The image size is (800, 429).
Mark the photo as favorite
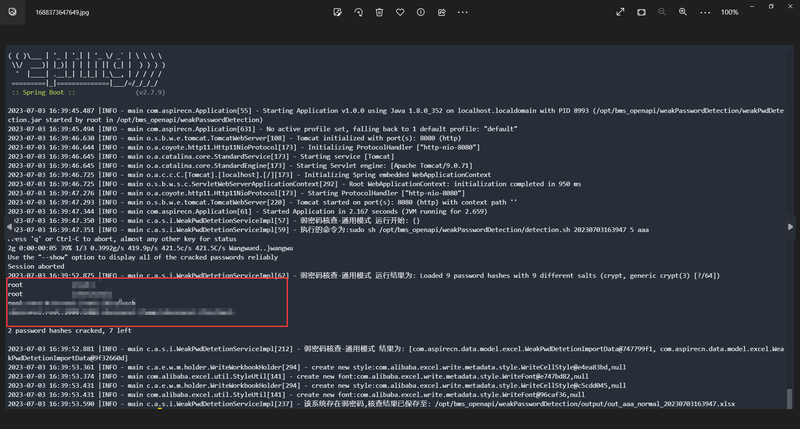(400, 12)
